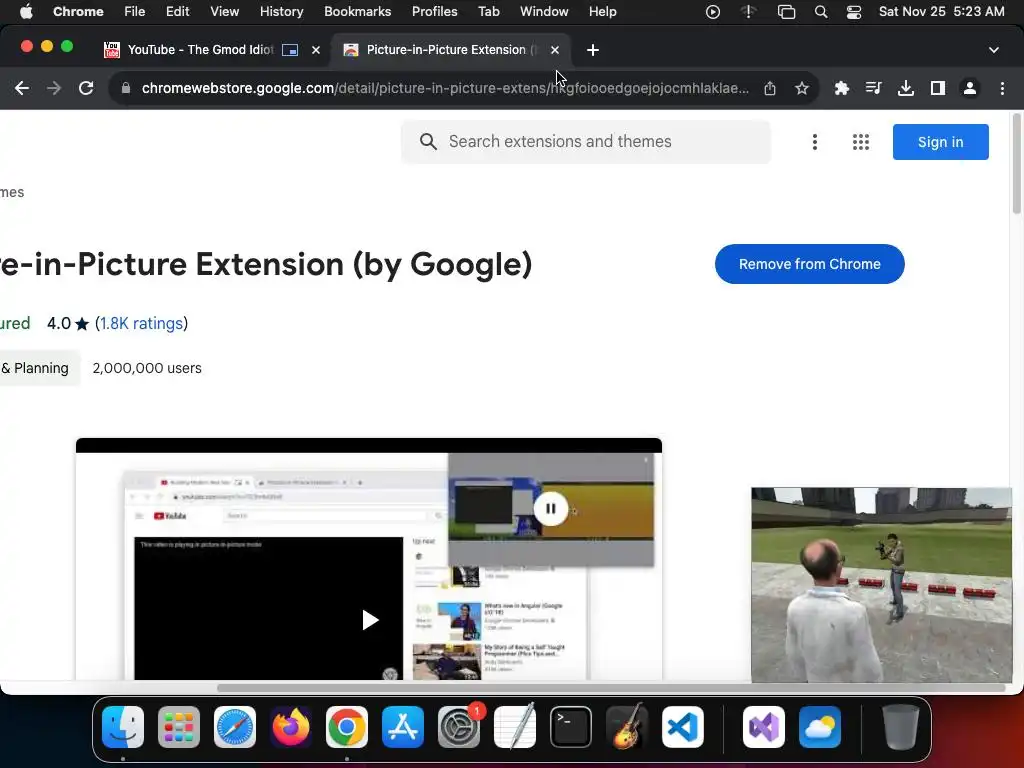
Task: Open Google Chrome from the Dock
Action: pos(347,727)
